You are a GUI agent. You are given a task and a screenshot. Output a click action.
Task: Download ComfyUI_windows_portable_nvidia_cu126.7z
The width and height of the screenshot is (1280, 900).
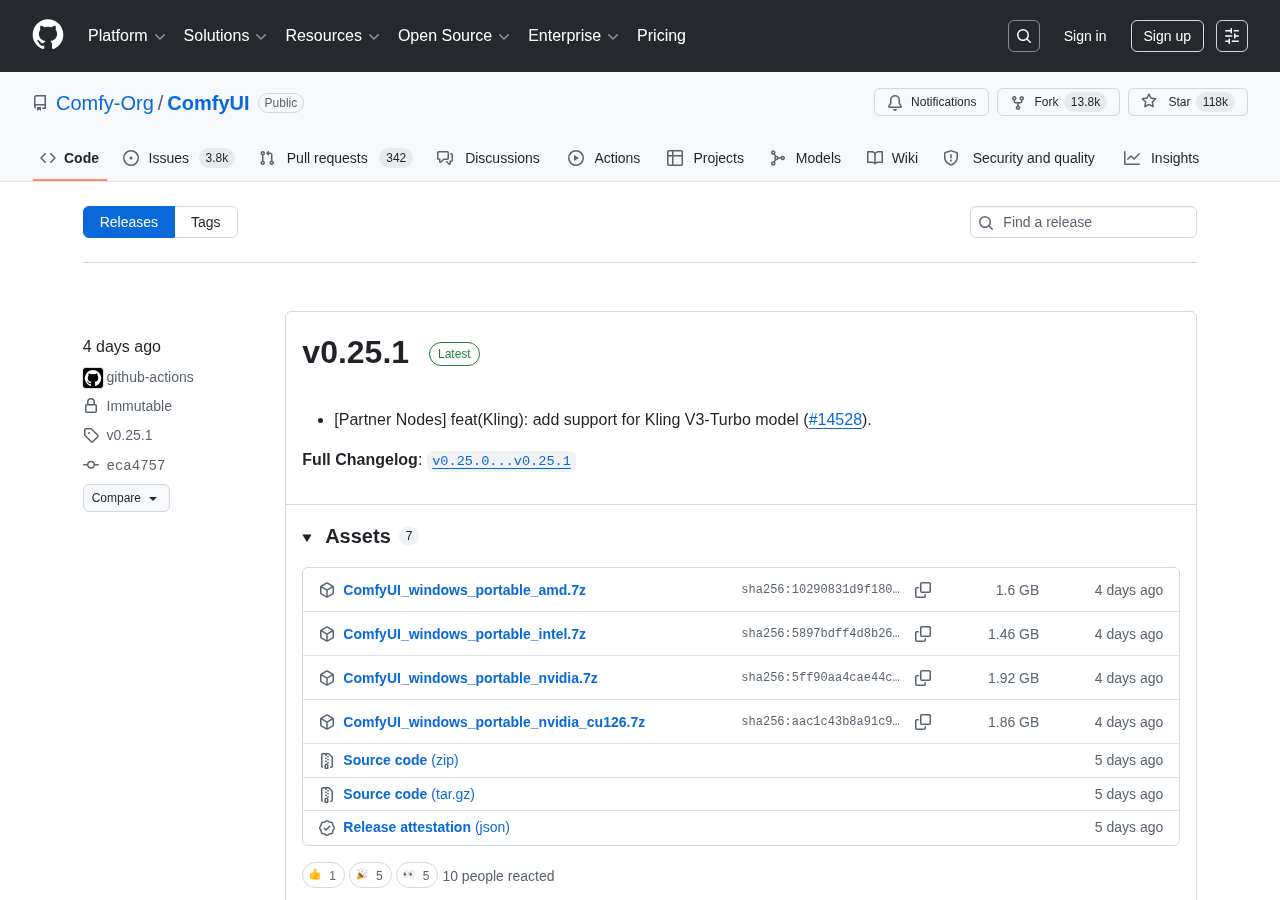494,722
